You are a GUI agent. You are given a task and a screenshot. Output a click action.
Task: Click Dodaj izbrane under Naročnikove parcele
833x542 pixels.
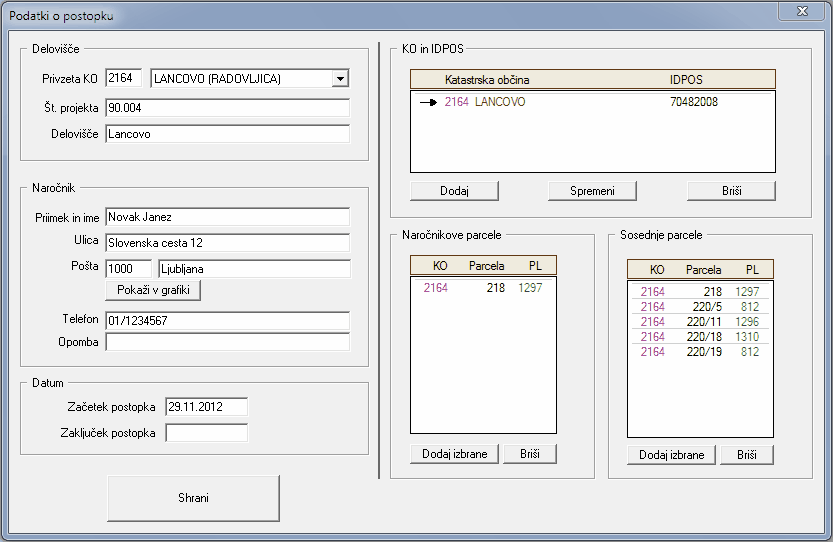(x=454, y=454)
